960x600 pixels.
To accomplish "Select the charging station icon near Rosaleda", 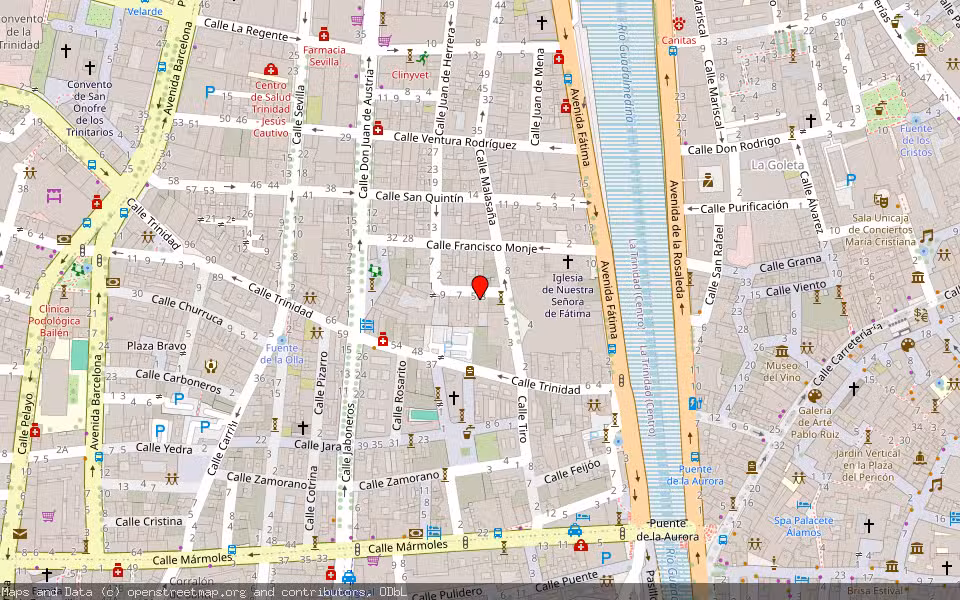I will [x=694, y=403].
